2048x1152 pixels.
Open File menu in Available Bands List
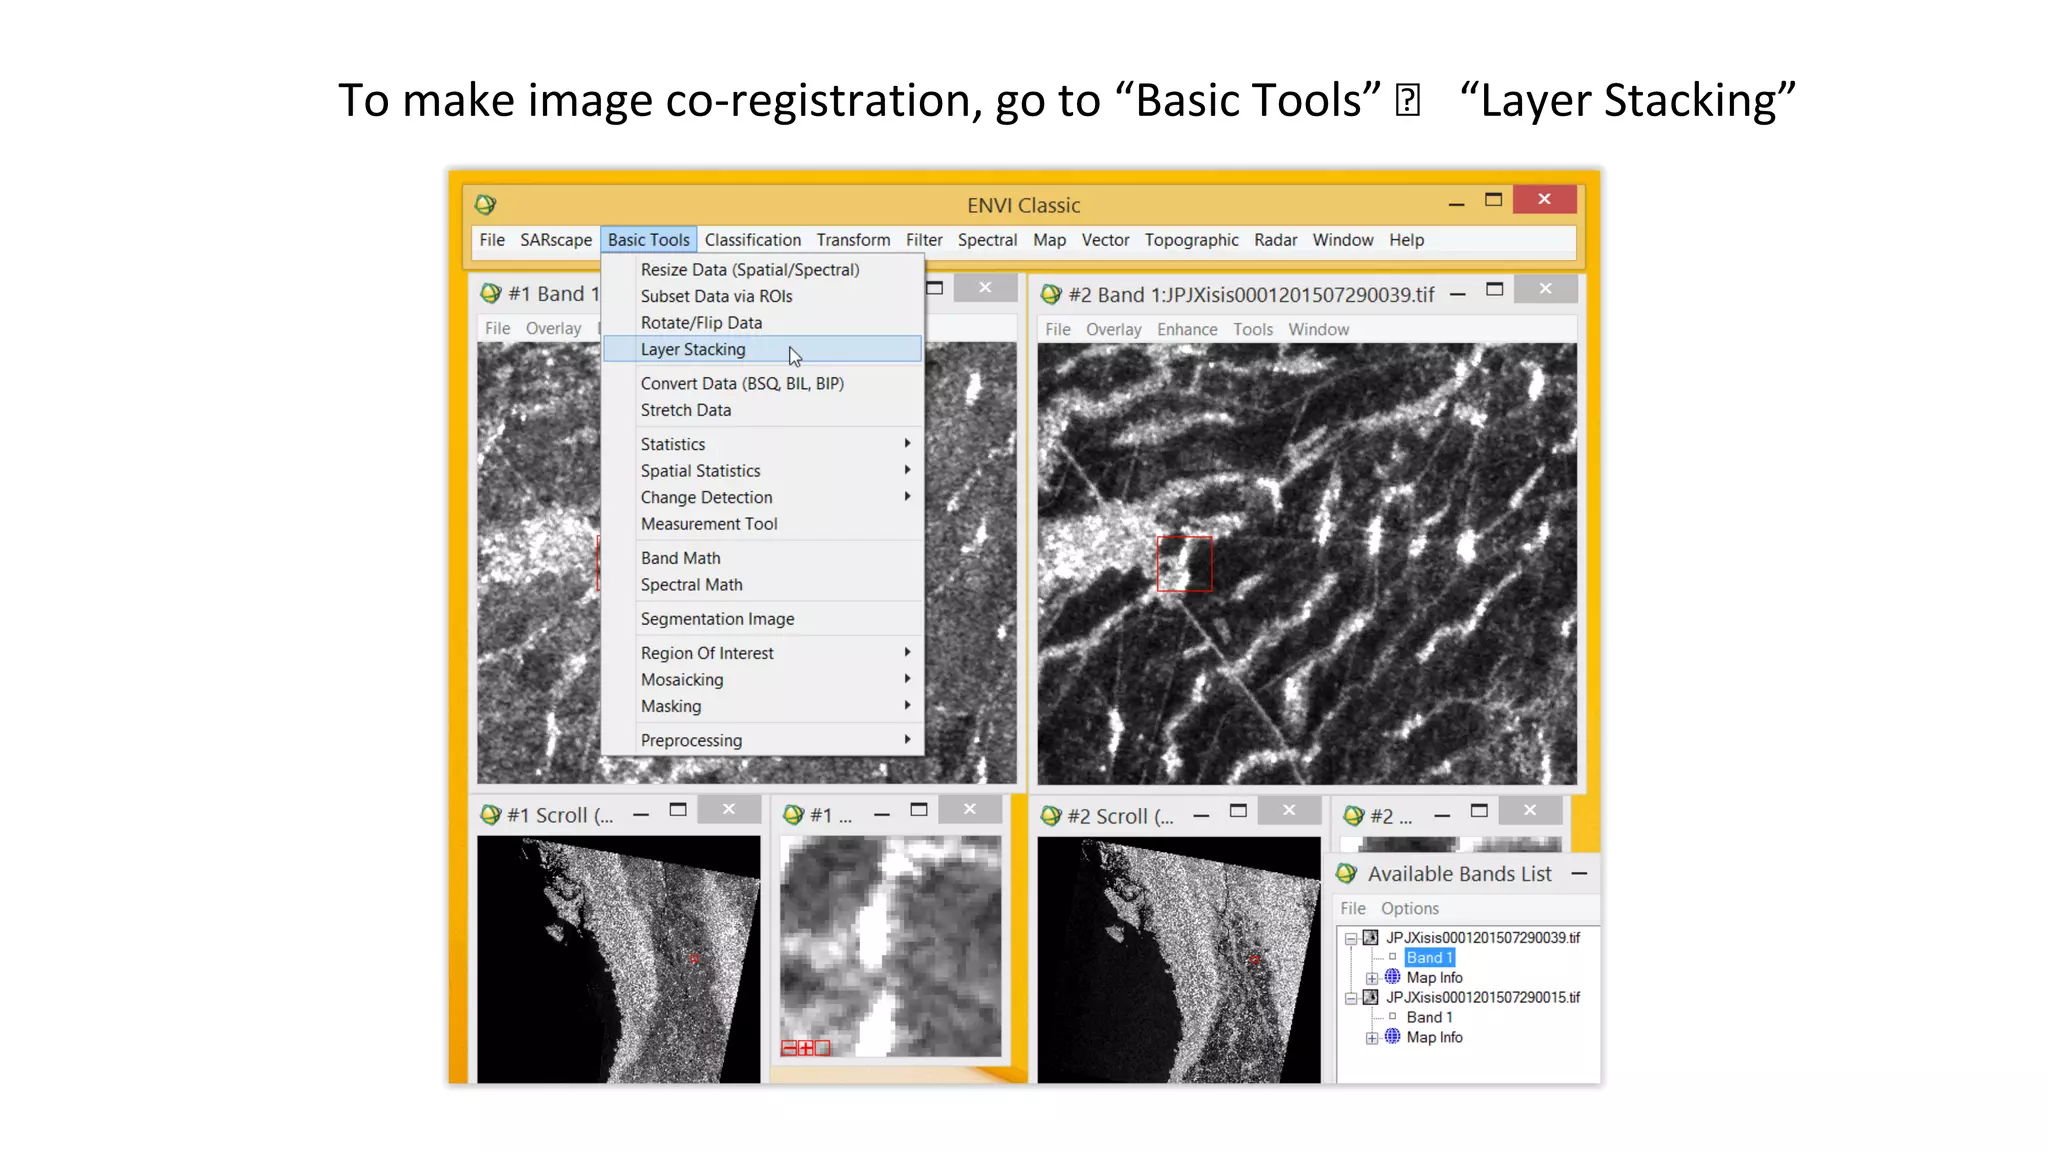1353,908
